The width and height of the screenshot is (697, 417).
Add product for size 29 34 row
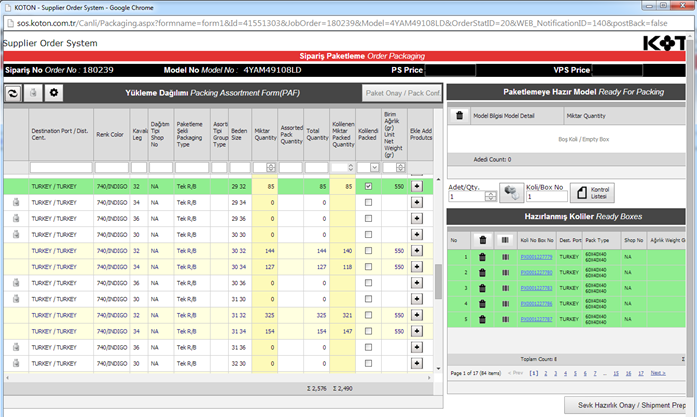[x=417, y=202]
